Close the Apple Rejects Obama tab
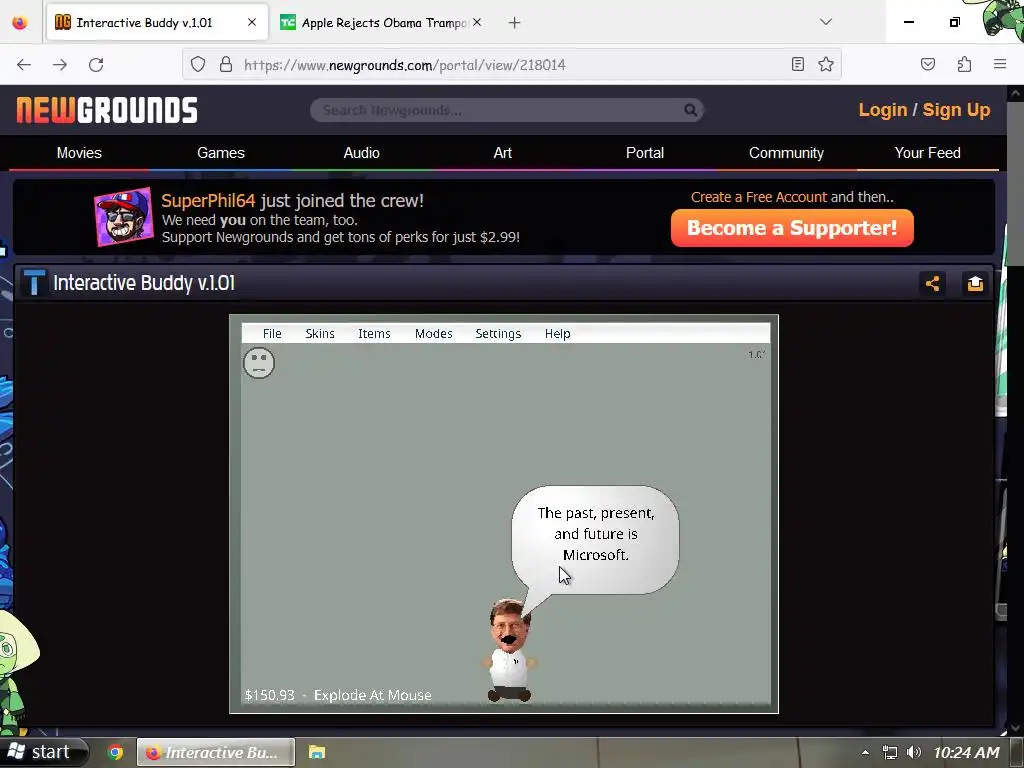This screenshot has width=1024, height=768. (477, 22)
